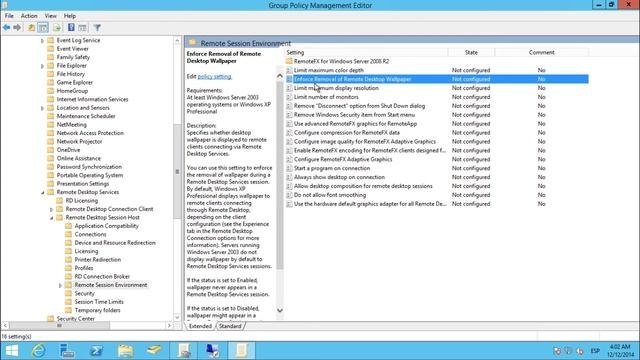
Task: Open the Help menu
Action: pyautogui.click(x=70, y=16)
